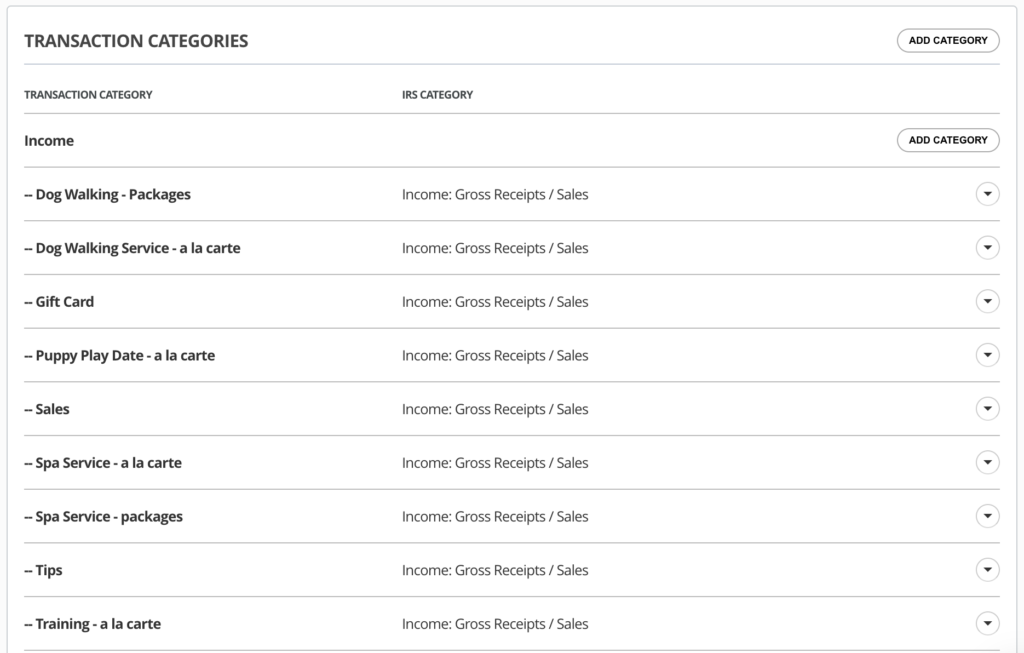The width and height of the screenshot is (1024, 653).
Task: Open dropdown for Spa Service - packages
Action: [987, 516]
